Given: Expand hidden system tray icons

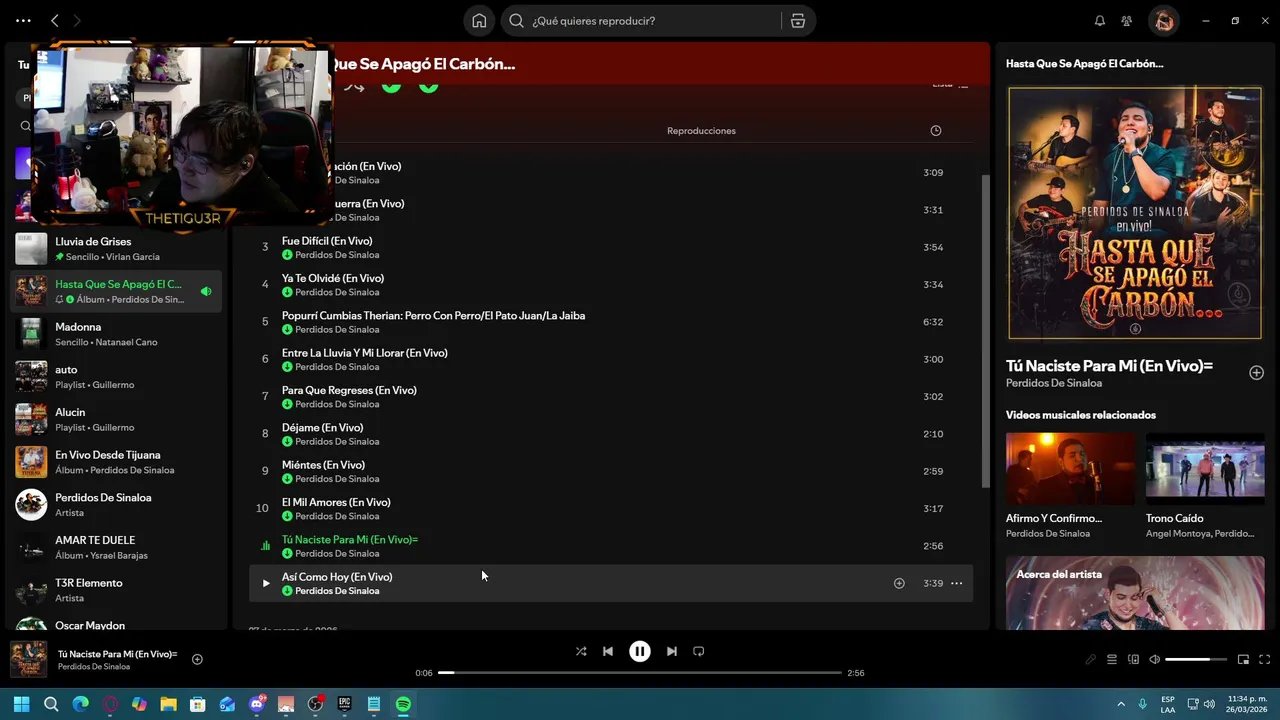Looking at the screenshot, I should 1120,704.
